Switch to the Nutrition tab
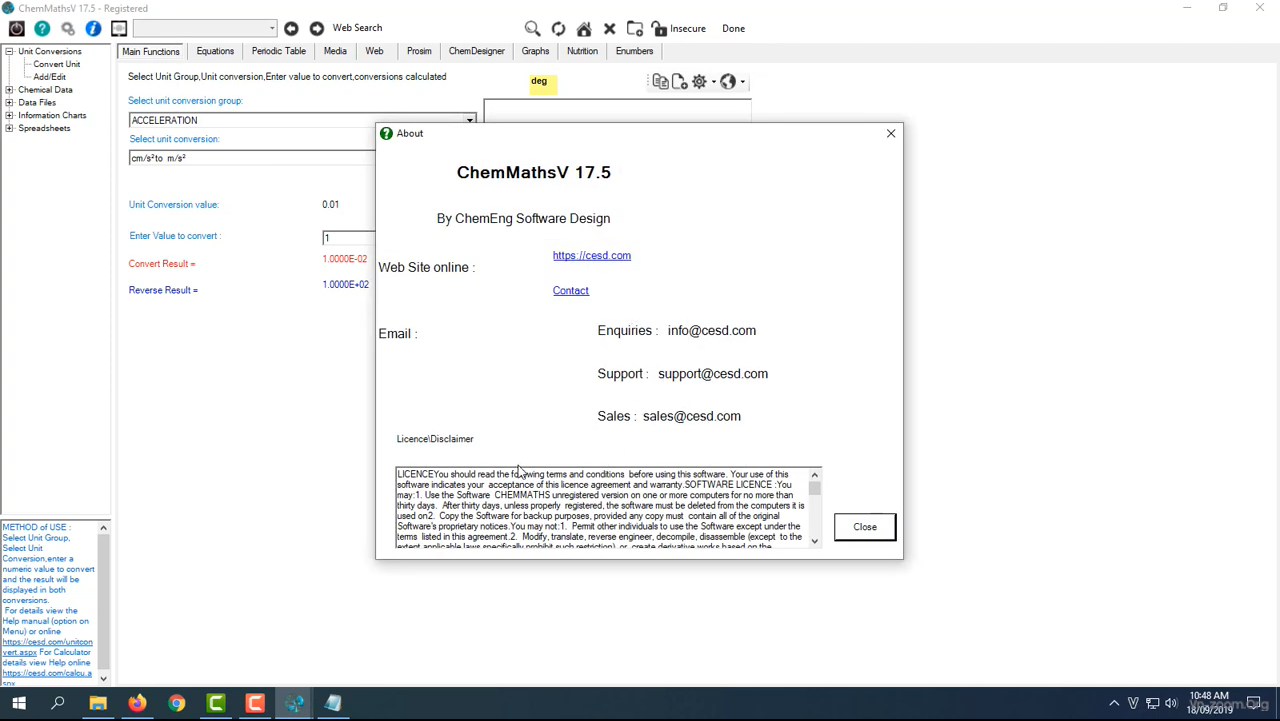This screenshot has height=721, width=1280. point(582,51)
